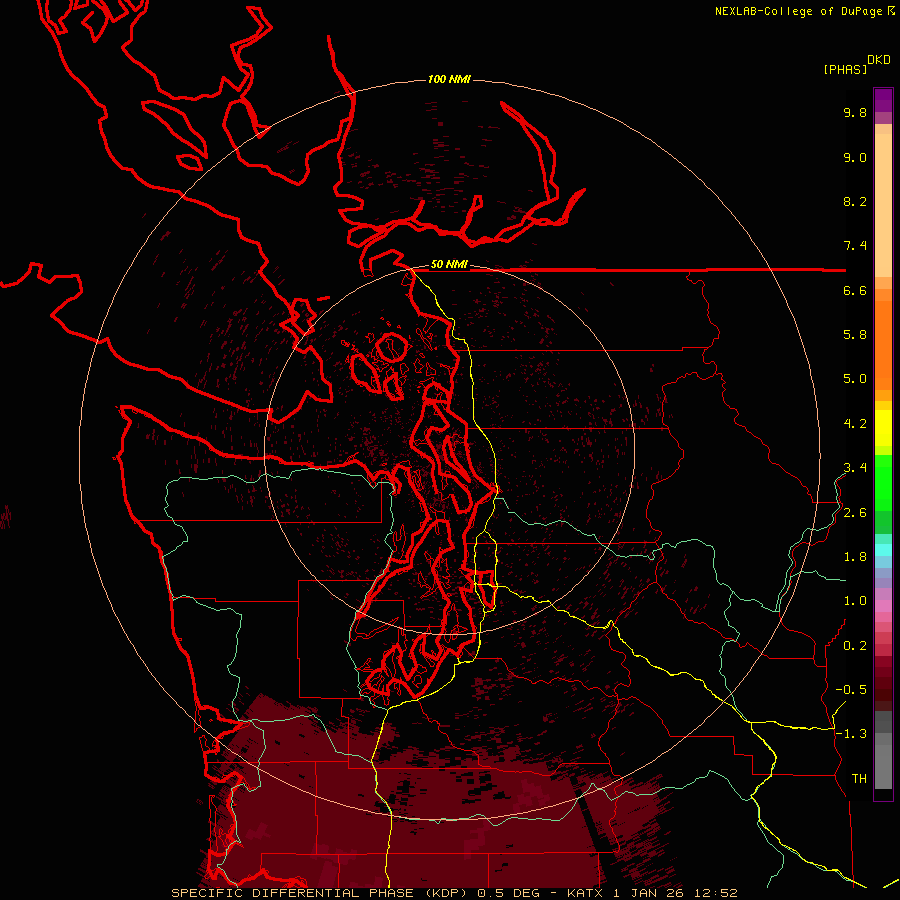Click the 12:52 timestamp in the footer
The width and height of the screenshot is (900, 900).
717,893
